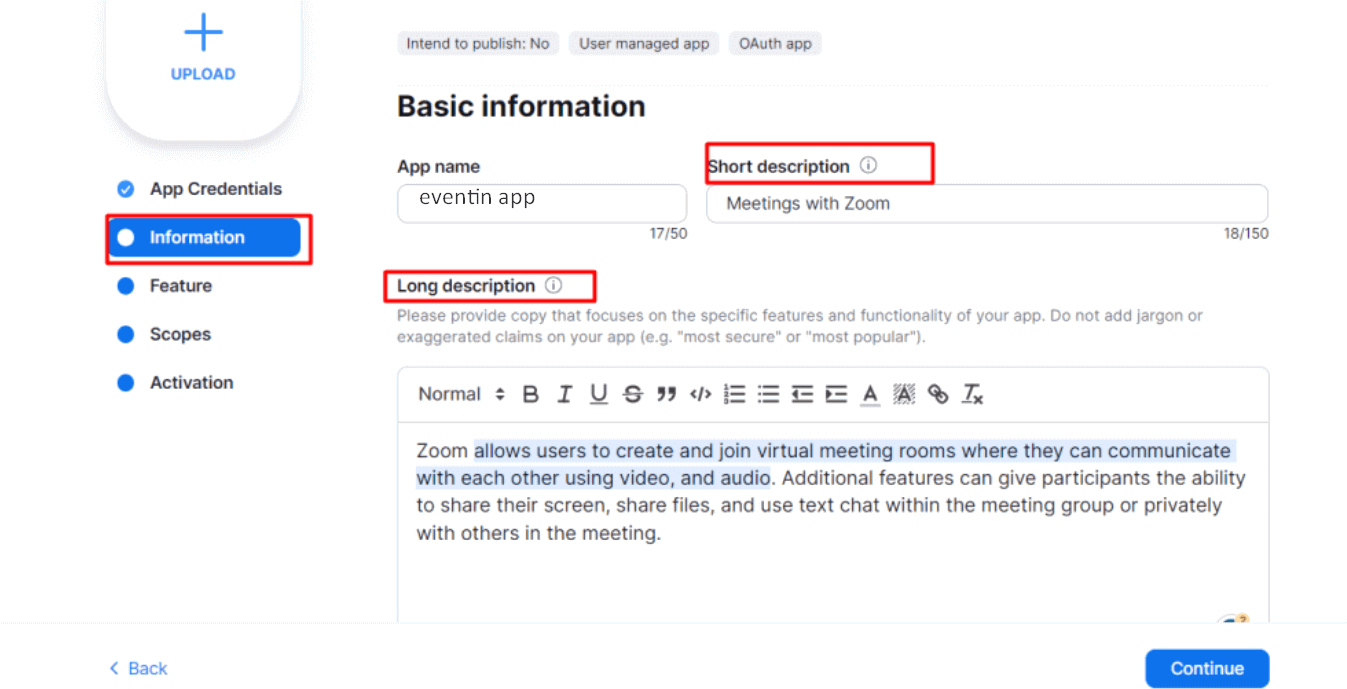
Task: Show the Long description info tooltip
Action: coord(553,286)
